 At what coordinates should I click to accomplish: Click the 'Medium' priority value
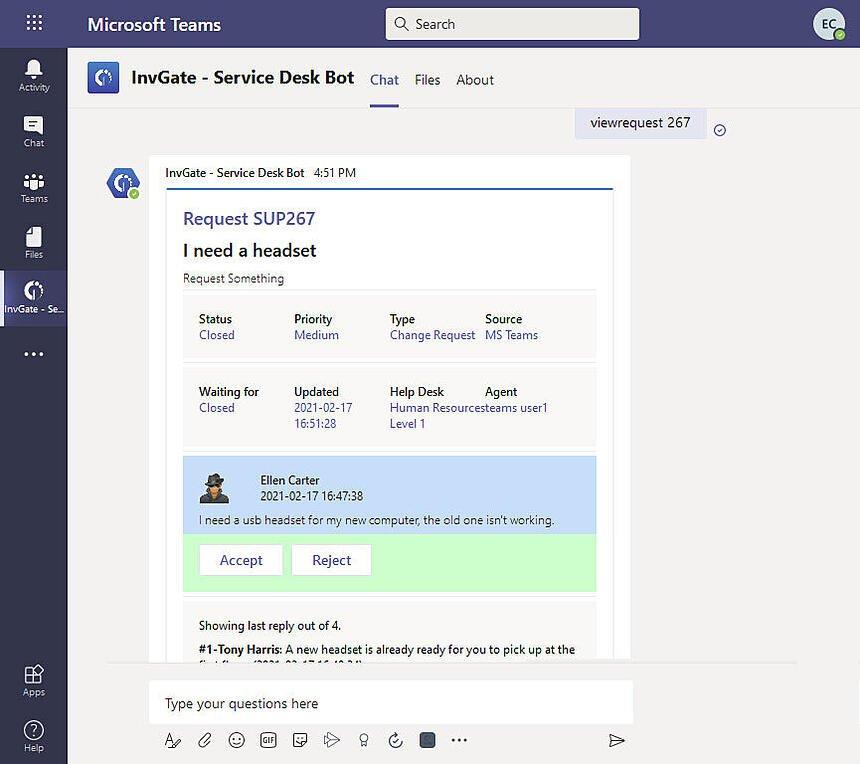(x=316, y=335)
